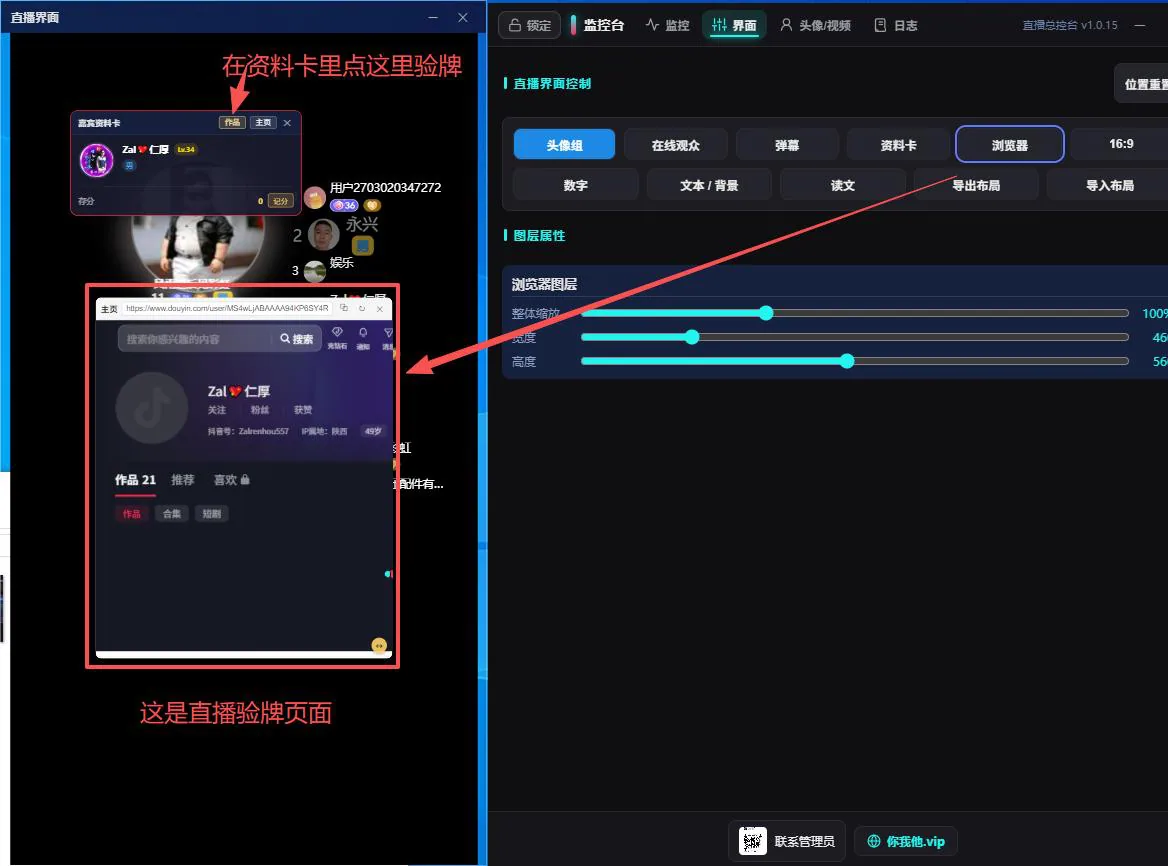Click the browser reload icon

click(362, 308)
